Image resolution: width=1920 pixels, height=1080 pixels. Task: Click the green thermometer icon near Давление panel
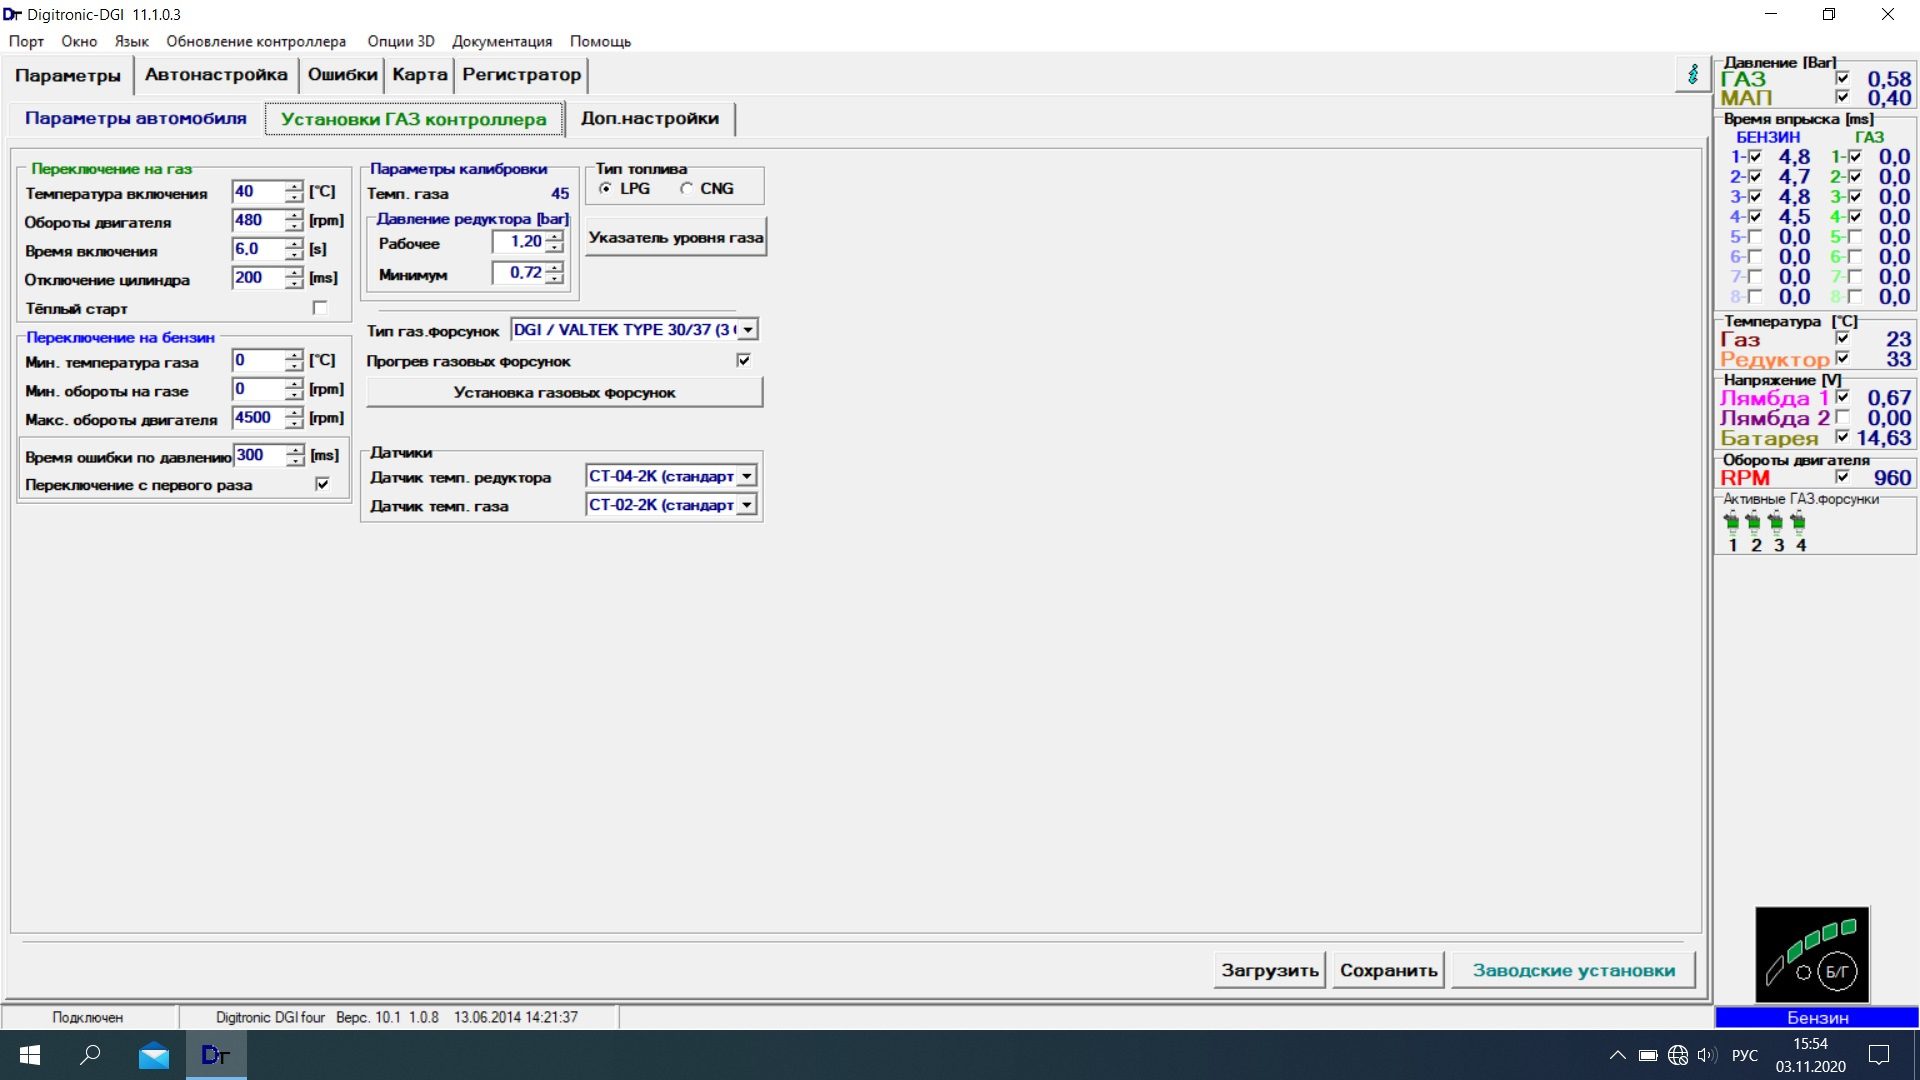coord(1693,75)
